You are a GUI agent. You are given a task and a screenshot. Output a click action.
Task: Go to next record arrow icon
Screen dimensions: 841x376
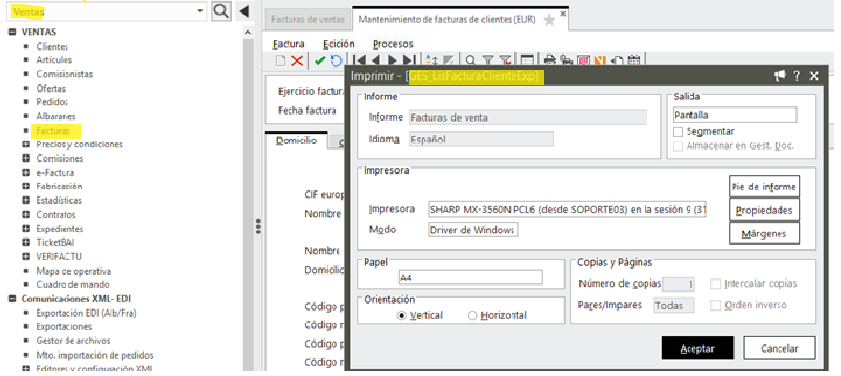coord(393,60)
